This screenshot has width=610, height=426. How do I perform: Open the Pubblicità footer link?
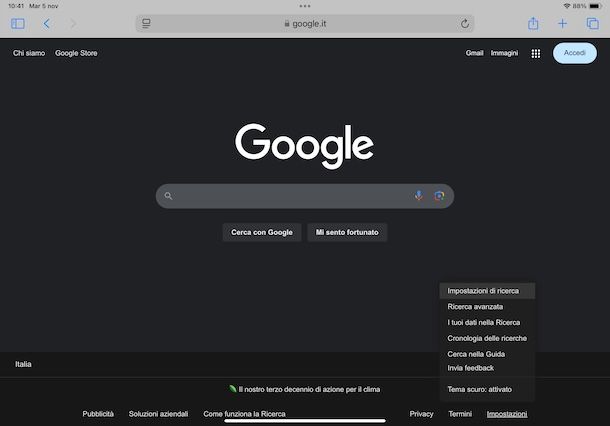(x=98, y=414)
